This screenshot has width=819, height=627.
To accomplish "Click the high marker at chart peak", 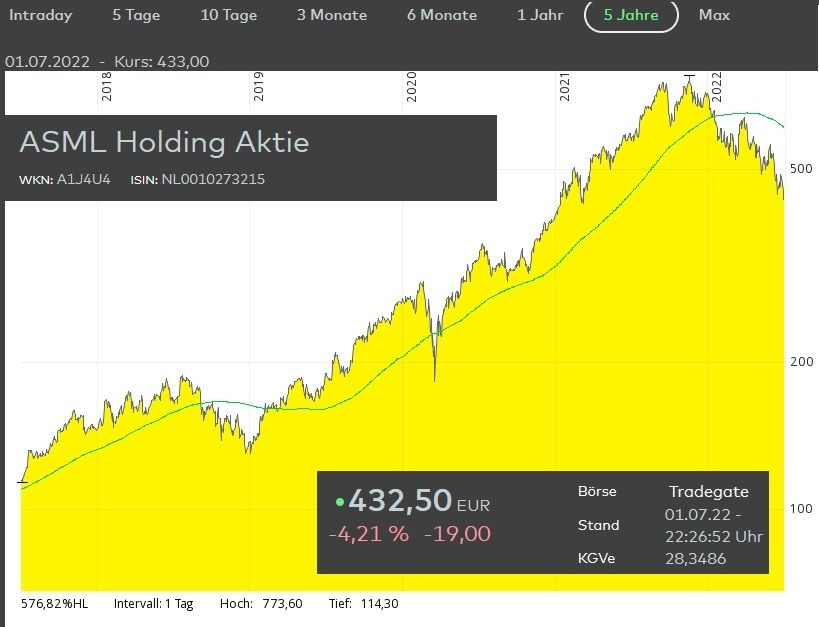I will point(688,75).
